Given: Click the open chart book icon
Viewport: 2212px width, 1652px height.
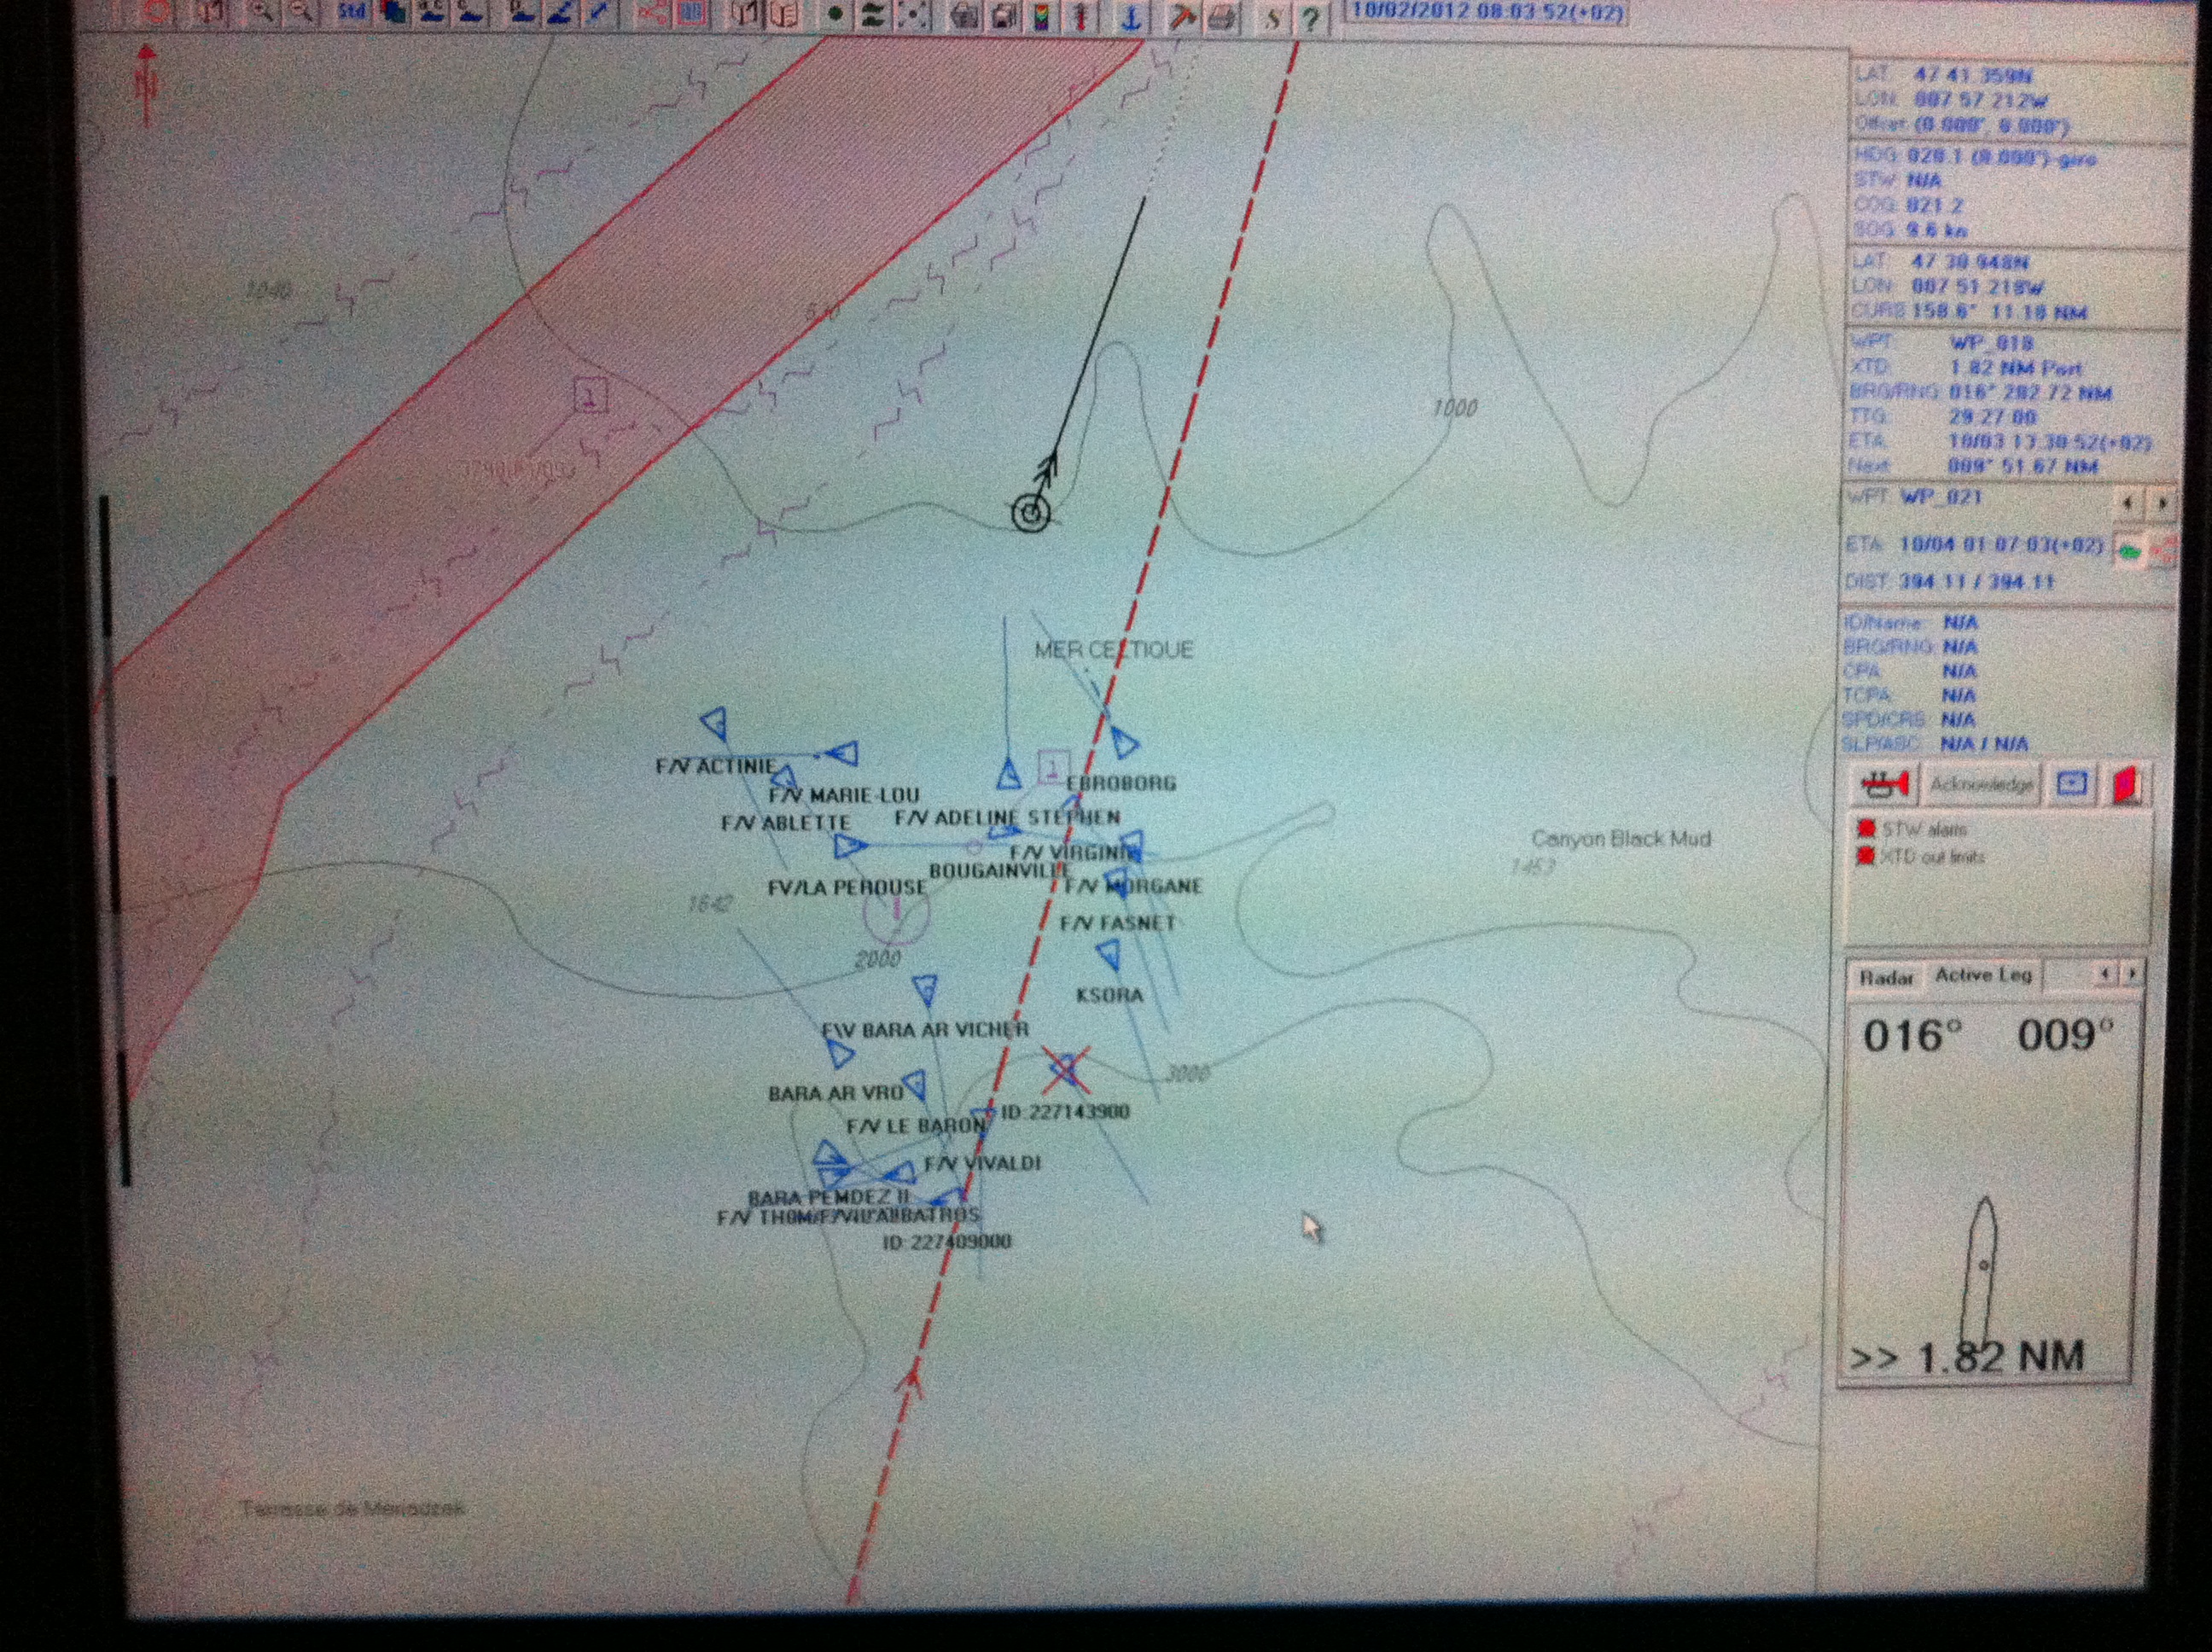Looking at the screenshot, I should [x=786, y=14].
